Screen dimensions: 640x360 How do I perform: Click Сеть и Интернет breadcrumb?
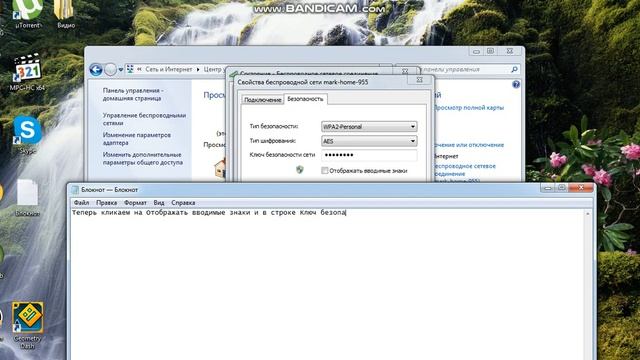(x=169, y=69)
